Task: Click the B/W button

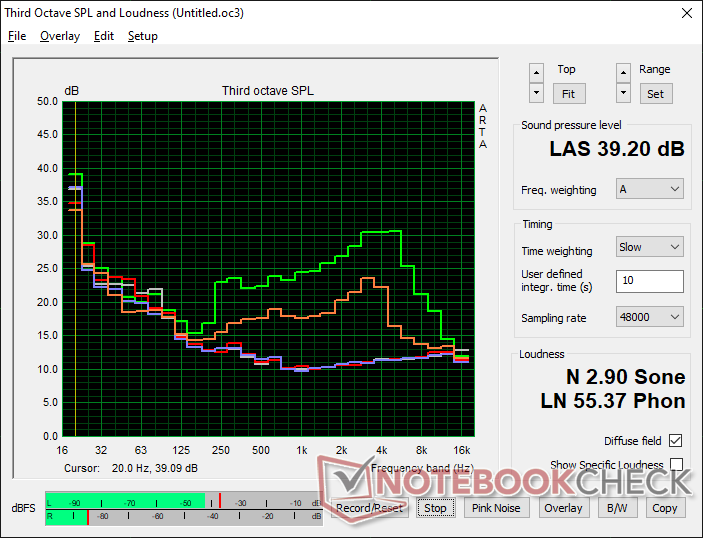Action: coord(617,508)
